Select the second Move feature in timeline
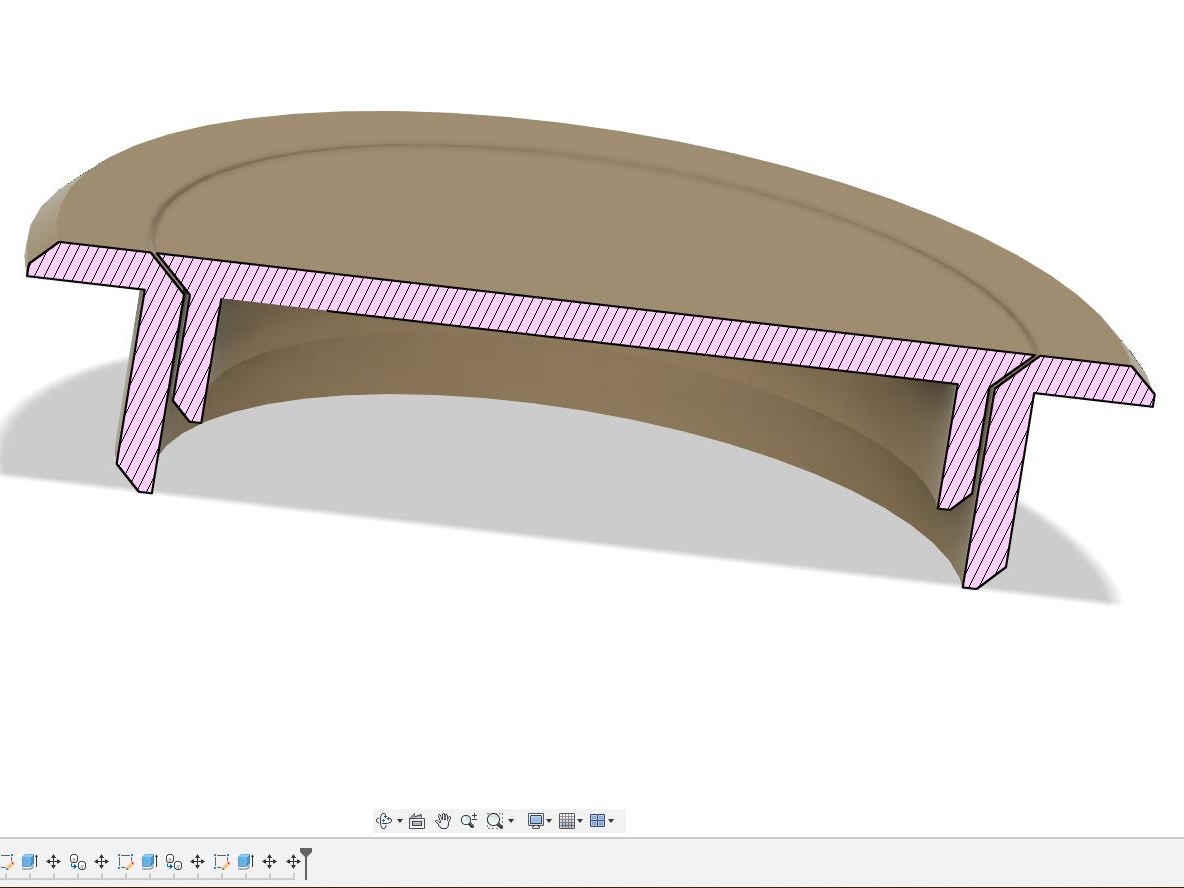The width and height of the screenshot is (1184, 888). [101, 862]
